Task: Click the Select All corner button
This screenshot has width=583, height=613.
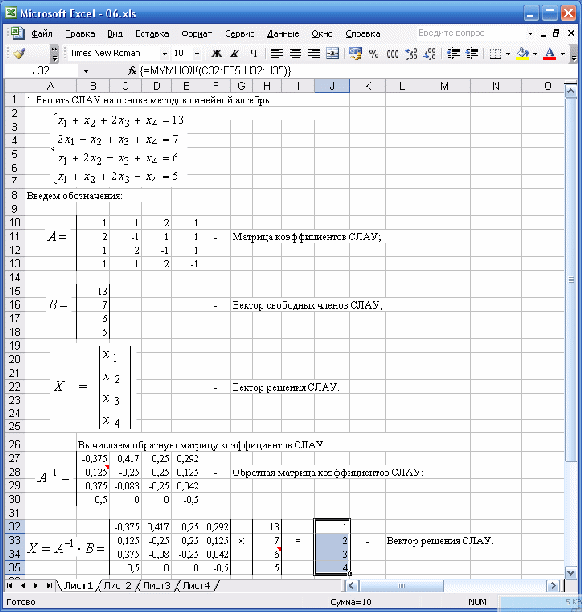Action: (x=14, y=86)
